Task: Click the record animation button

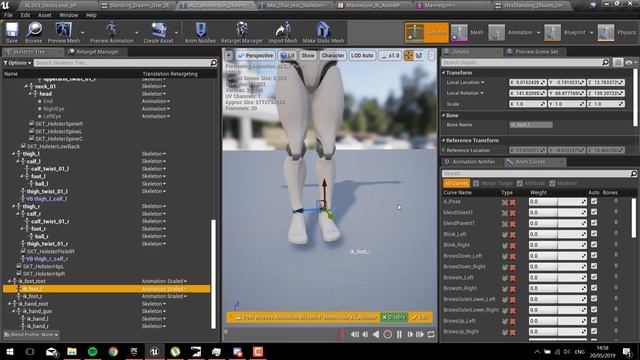Action: (387, 335)
